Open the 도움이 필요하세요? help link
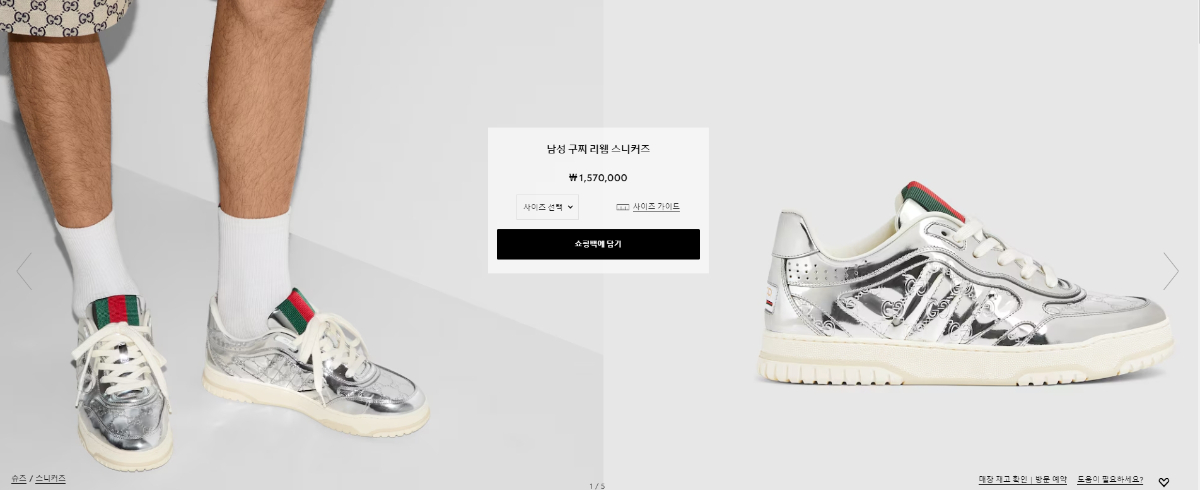Screen dimensions: 1200x490 tap(1110, 480)
